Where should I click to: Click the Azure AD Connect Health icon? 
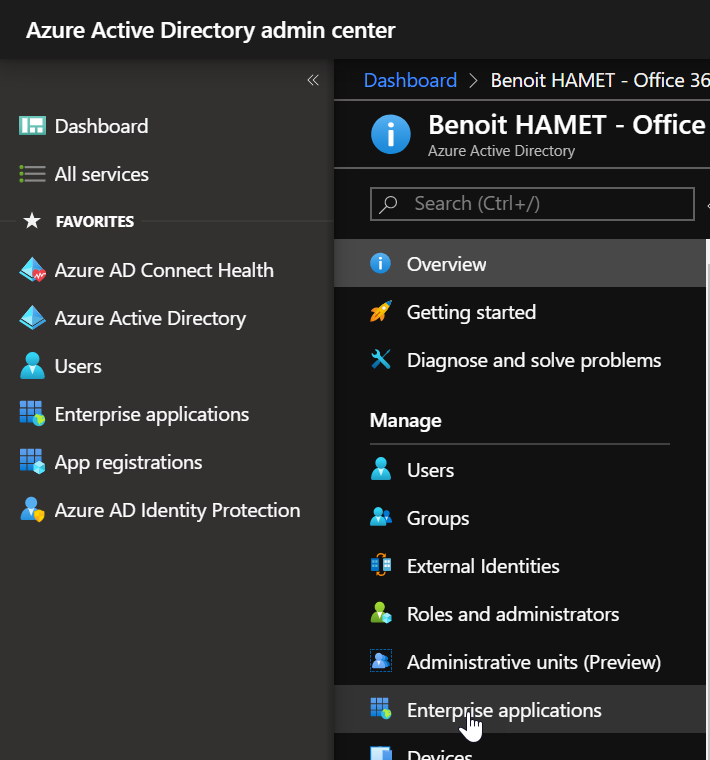(32, 270)
